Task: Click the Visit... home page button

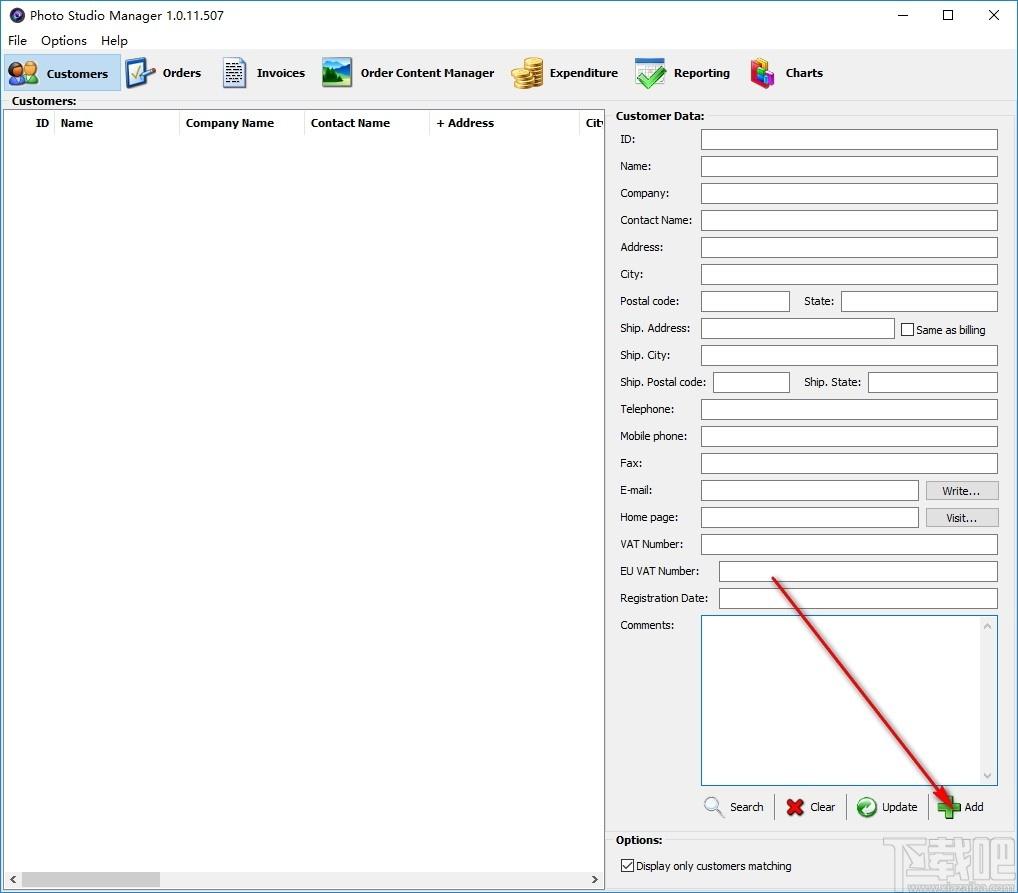Action: 962,518
